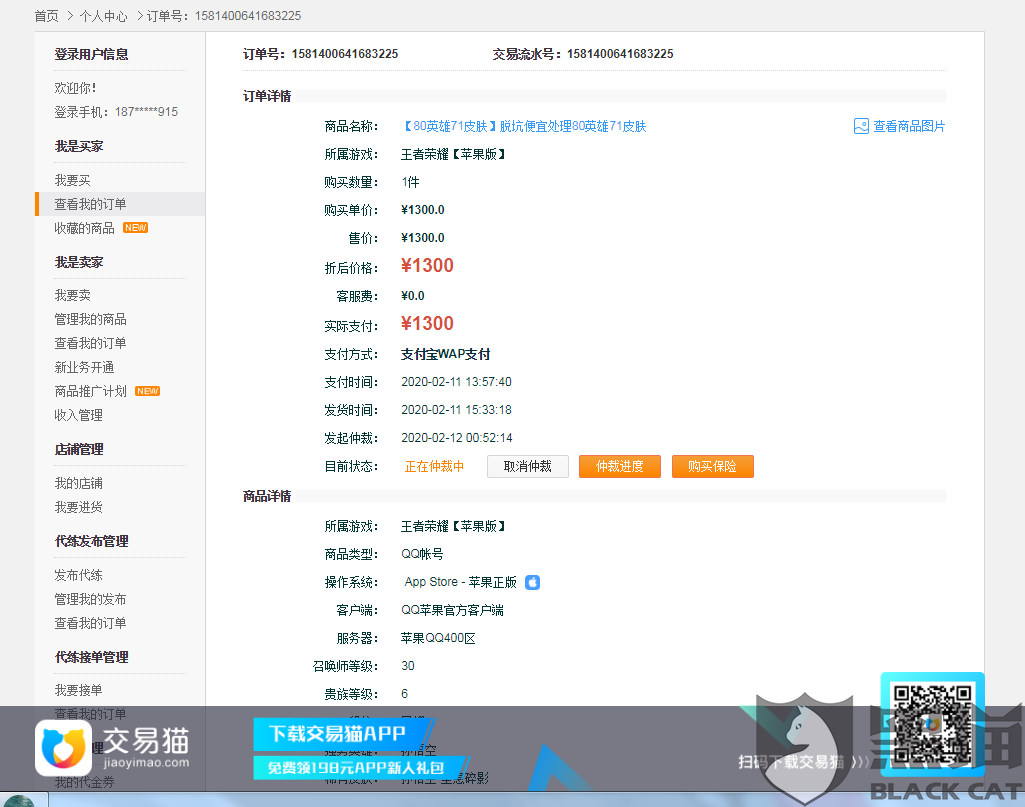Click the 支付宝WAP支付 payment method text
This screenshot has width=1025, height=807.
(x=446, y=355)
